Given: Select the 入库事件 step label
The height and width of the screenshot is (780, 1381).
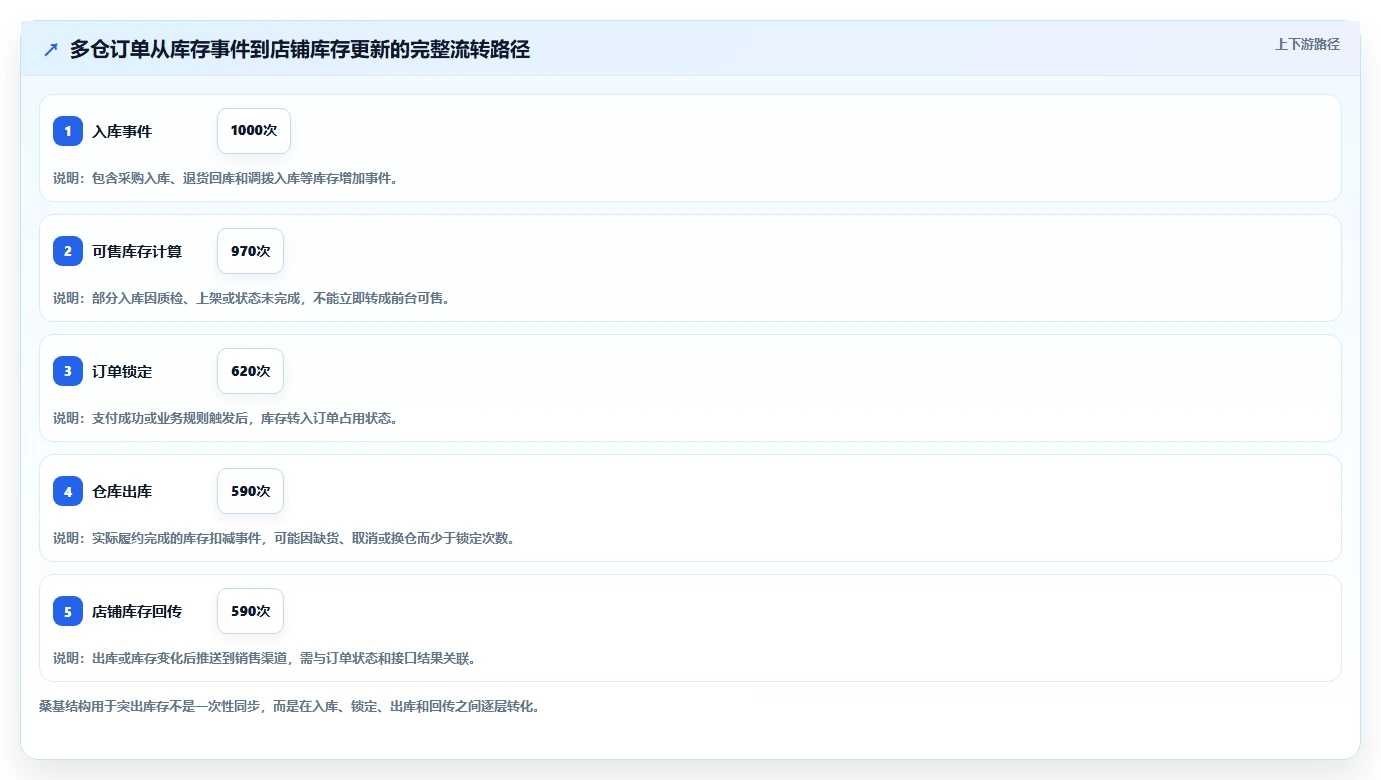Looking at the screenshot, I should click(x=122, y=131).
